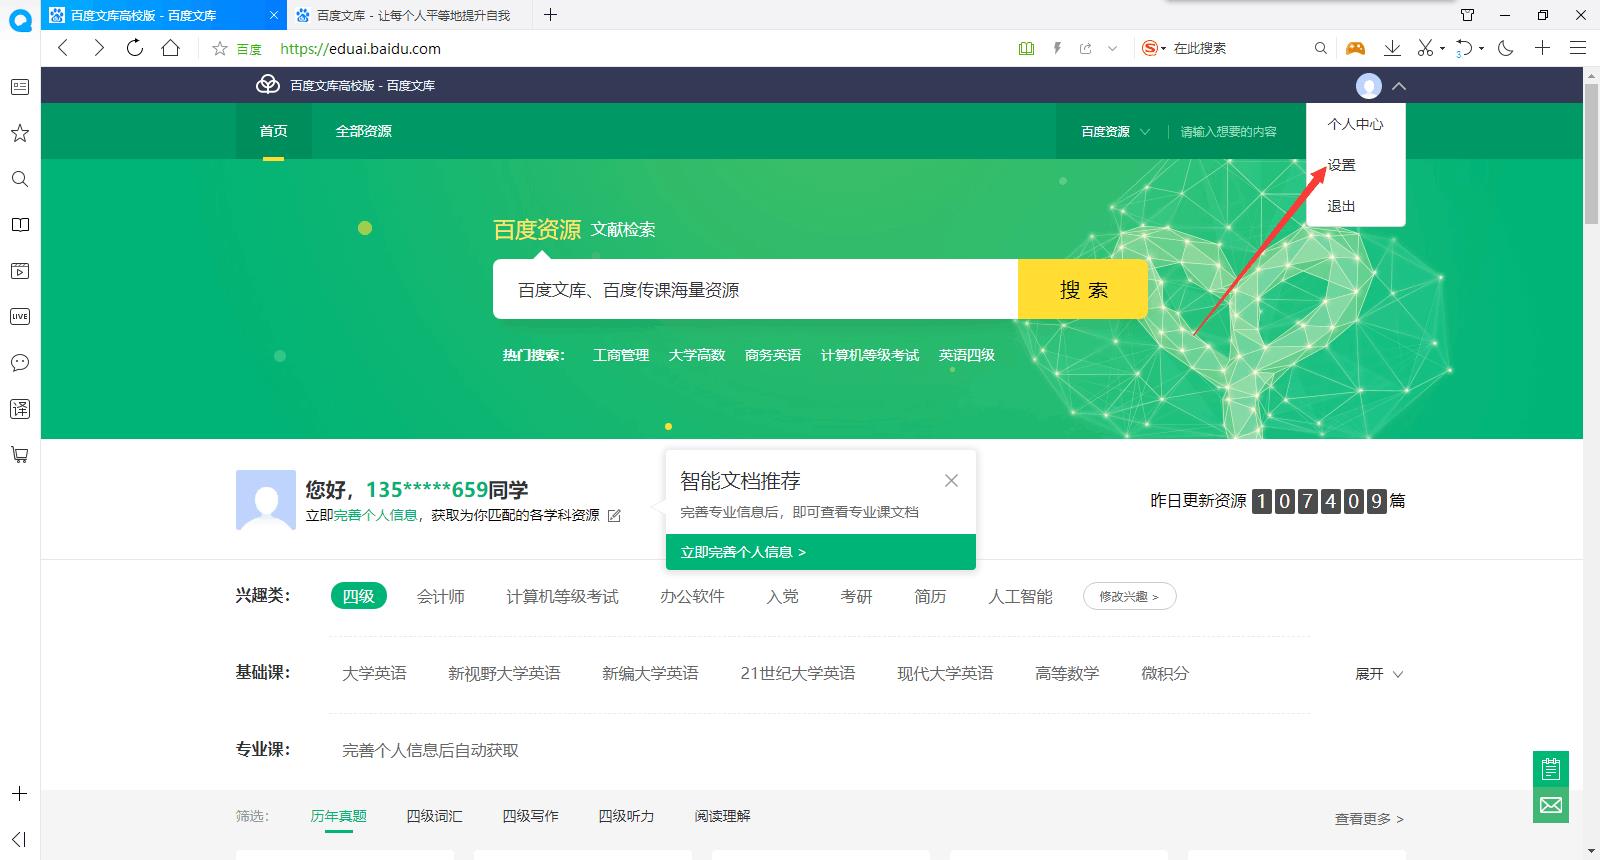The width and height of the screenshot is (1600, 860).
Task: Click the scissors screenshot tool icon
Action: point(1426,48)
